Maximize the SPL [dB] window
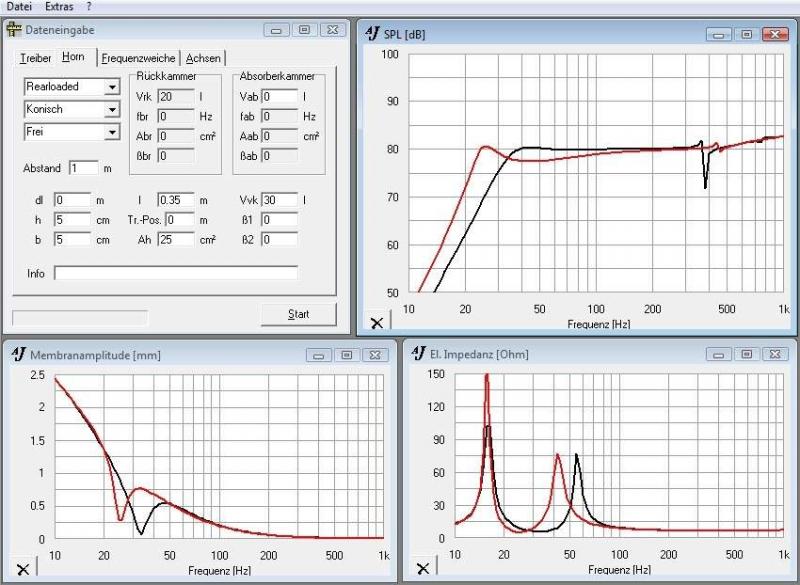The image size is (800, 585). 747,34
